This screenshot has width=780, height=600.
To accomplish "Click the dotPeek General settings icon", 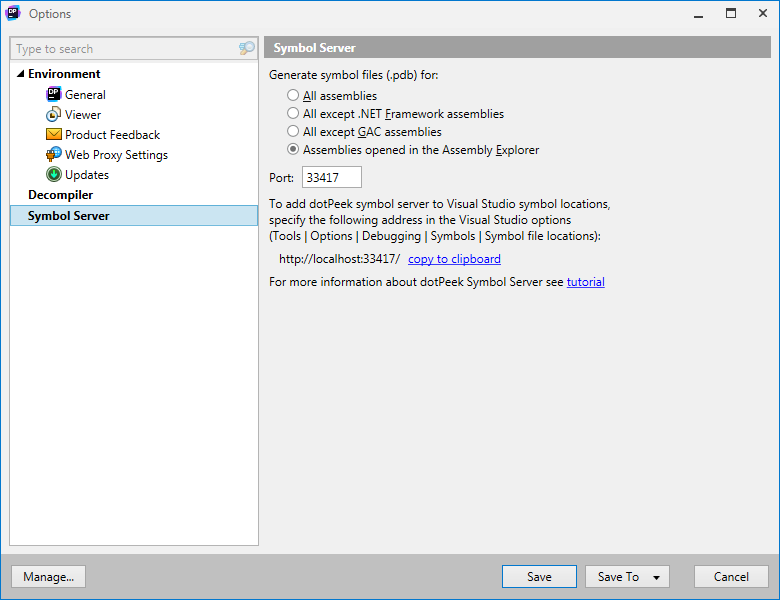I will tap(54, 94).
